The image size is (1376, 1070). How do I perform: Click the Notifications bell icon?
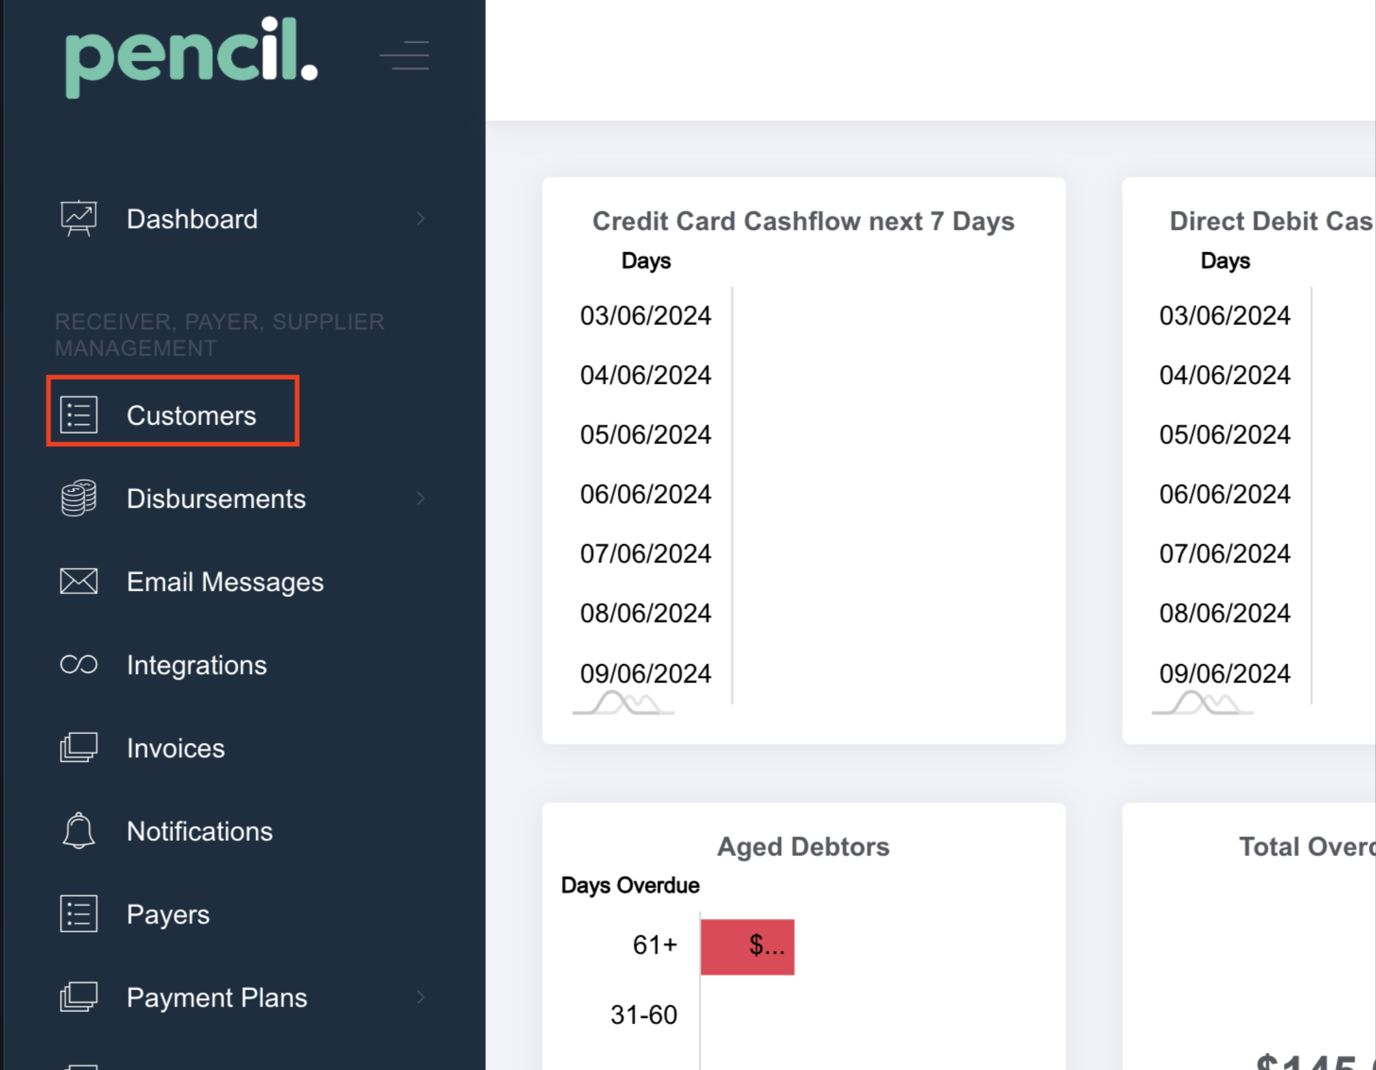(78, 831)
